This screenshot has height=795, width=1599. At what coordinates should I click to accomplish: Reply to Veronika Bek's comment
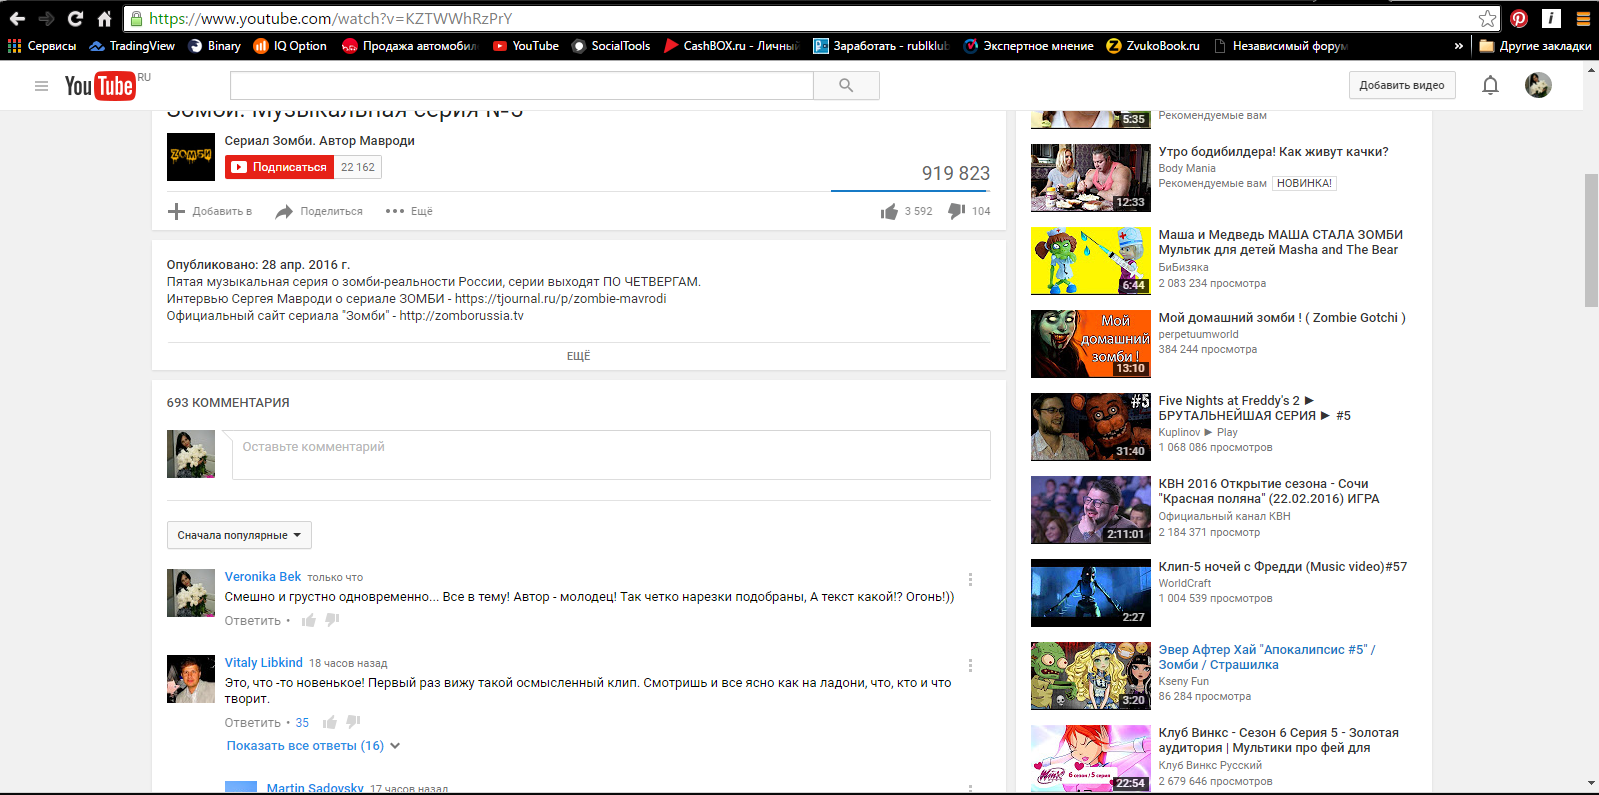coord(253,621)
